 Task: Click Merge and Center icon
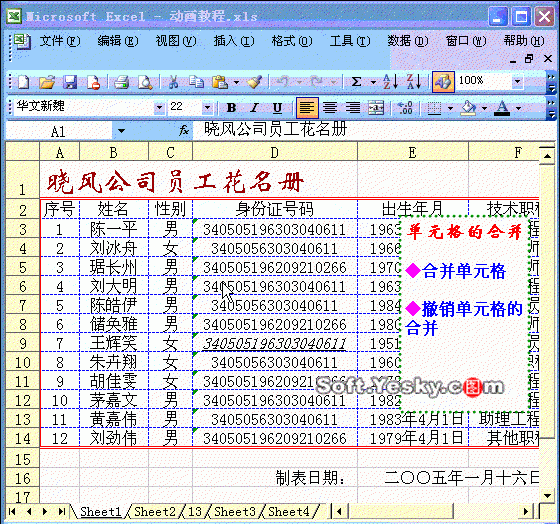click(x=376, y=108)
